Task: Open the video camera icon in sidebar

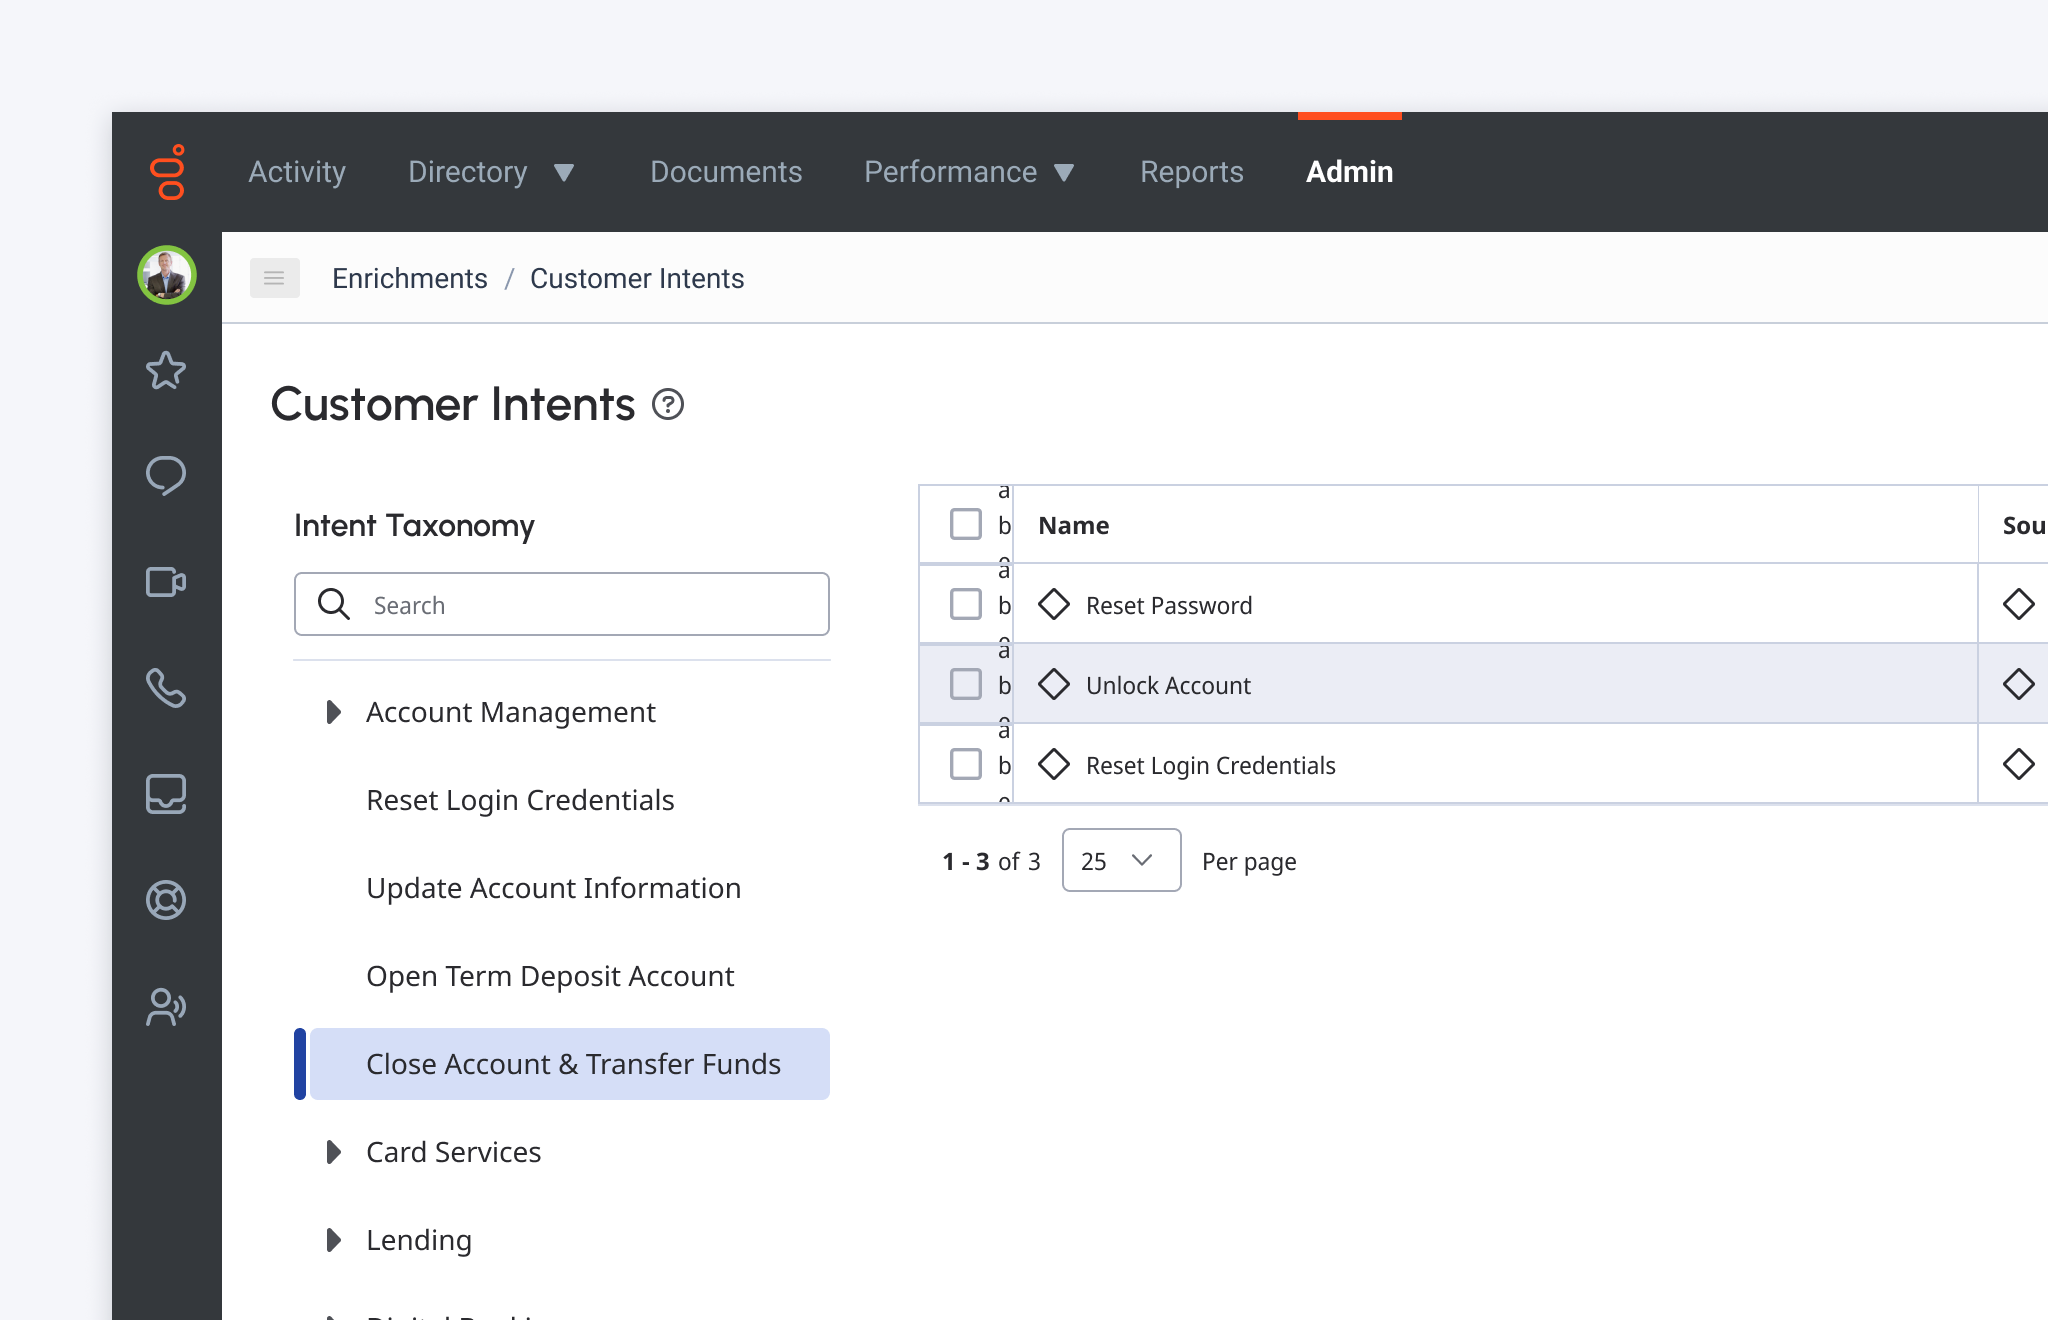Action: [166, 582]
